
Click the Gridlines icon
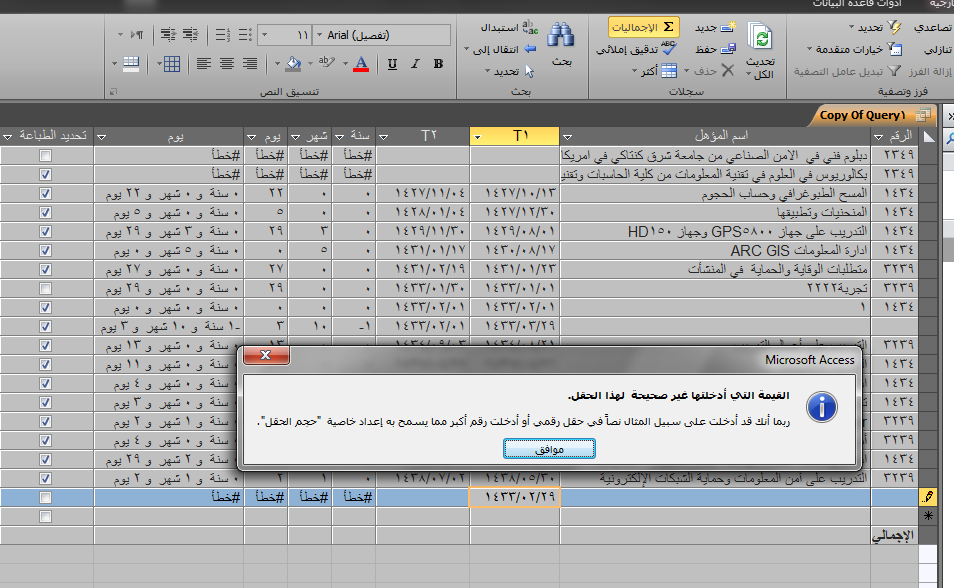click(172, 63)
